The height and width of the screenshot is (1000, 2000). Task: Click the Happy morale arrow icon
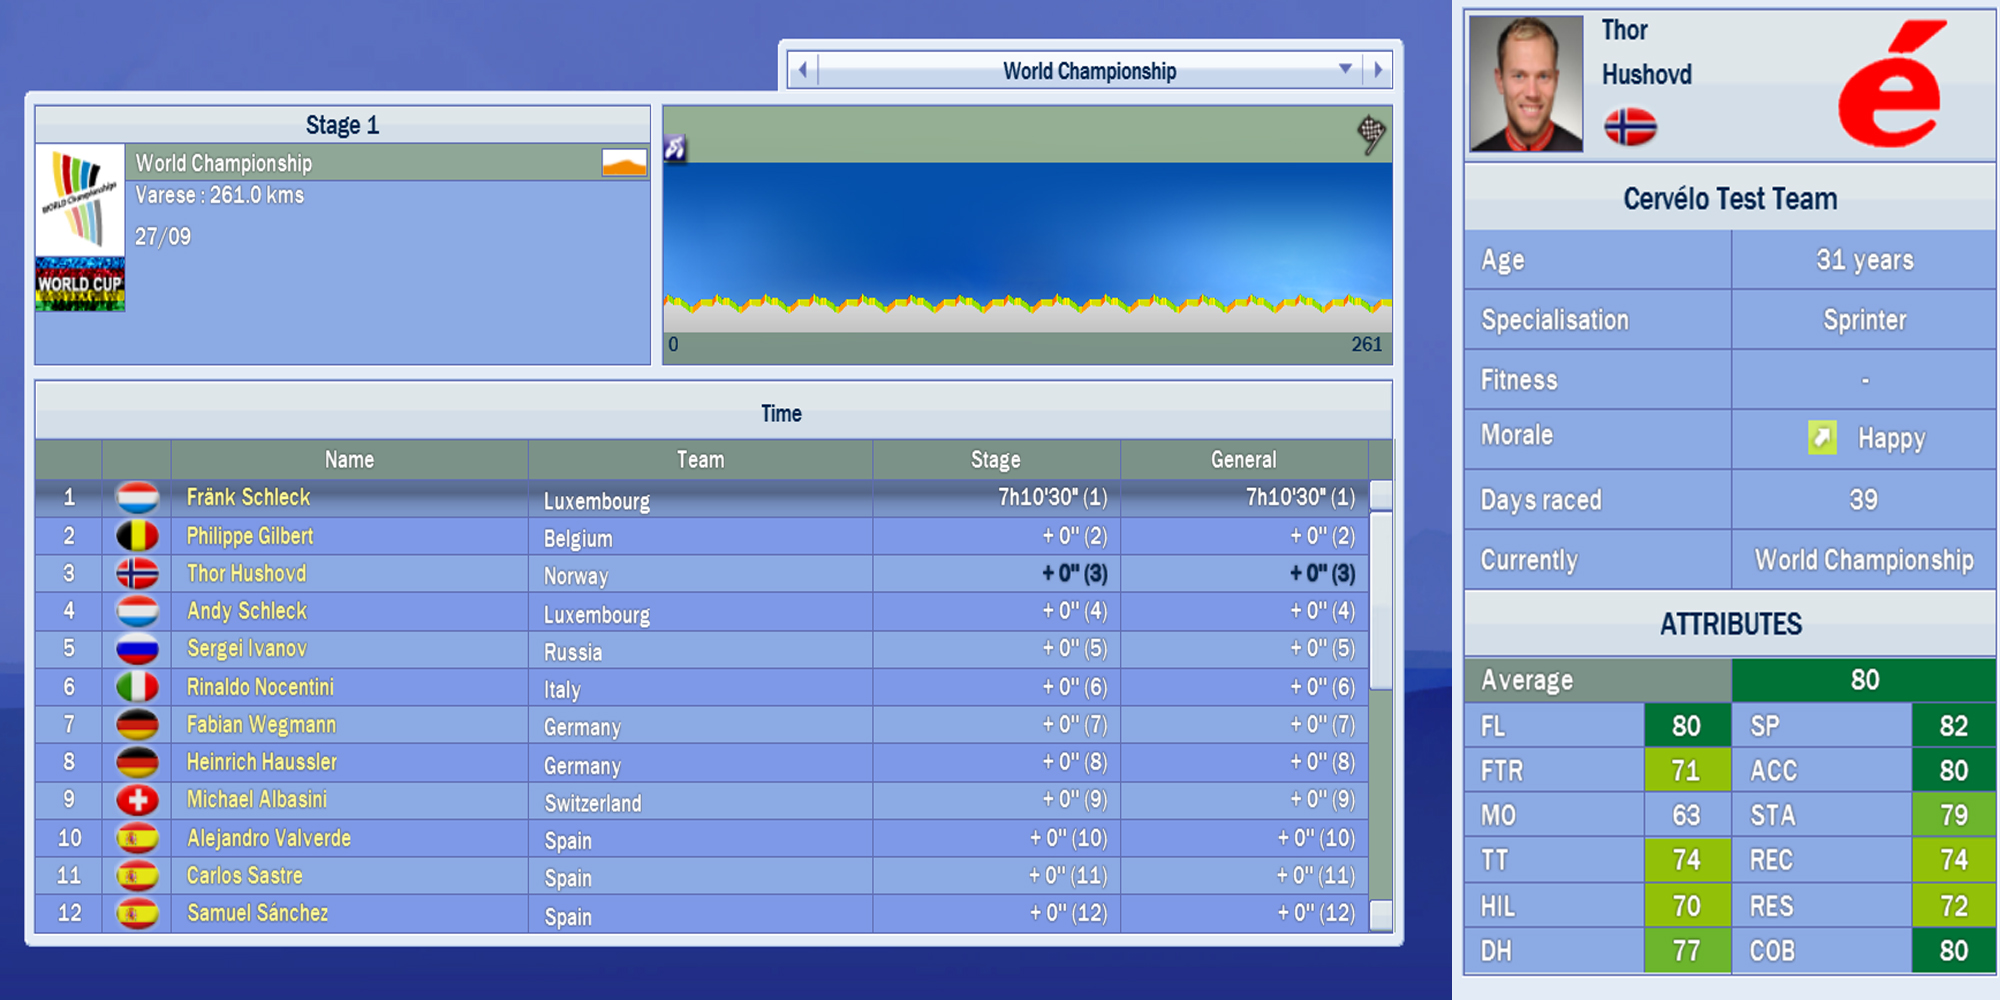click(1822, 437)
